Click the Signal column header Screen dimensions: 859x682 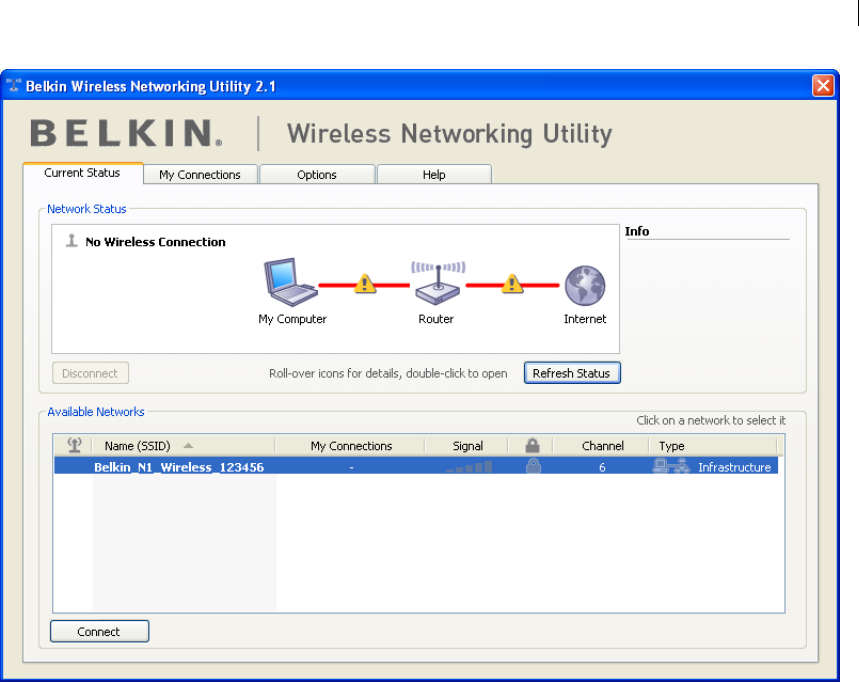pos(467,446)
